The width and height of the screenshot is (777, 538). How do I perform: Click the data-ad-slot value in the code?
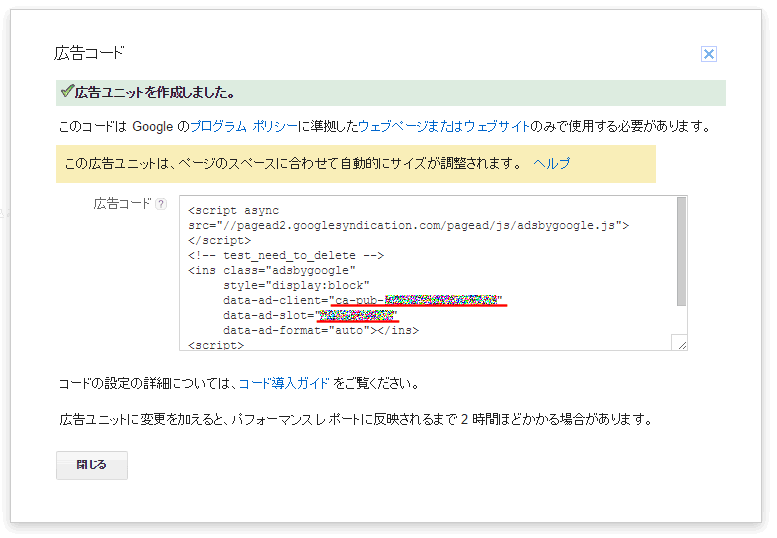(x=357, y=315)
